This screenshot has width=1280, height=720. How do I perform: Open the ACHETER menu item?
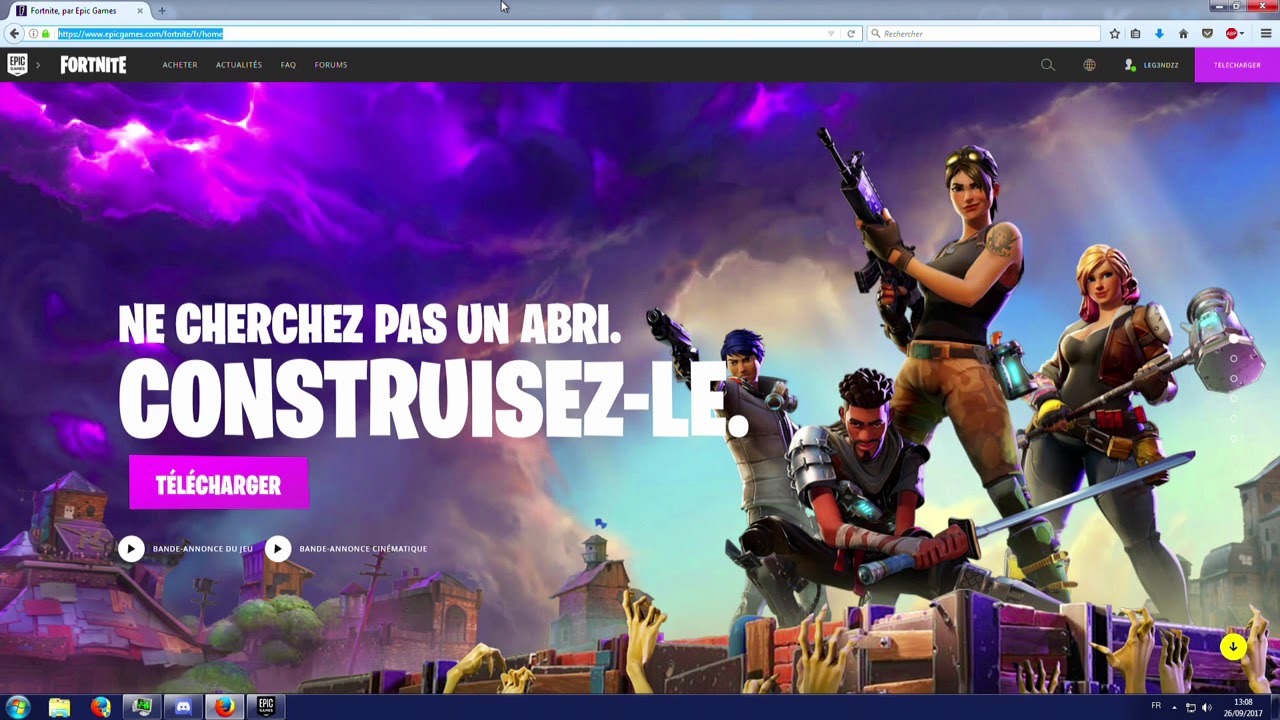point(180,65)
